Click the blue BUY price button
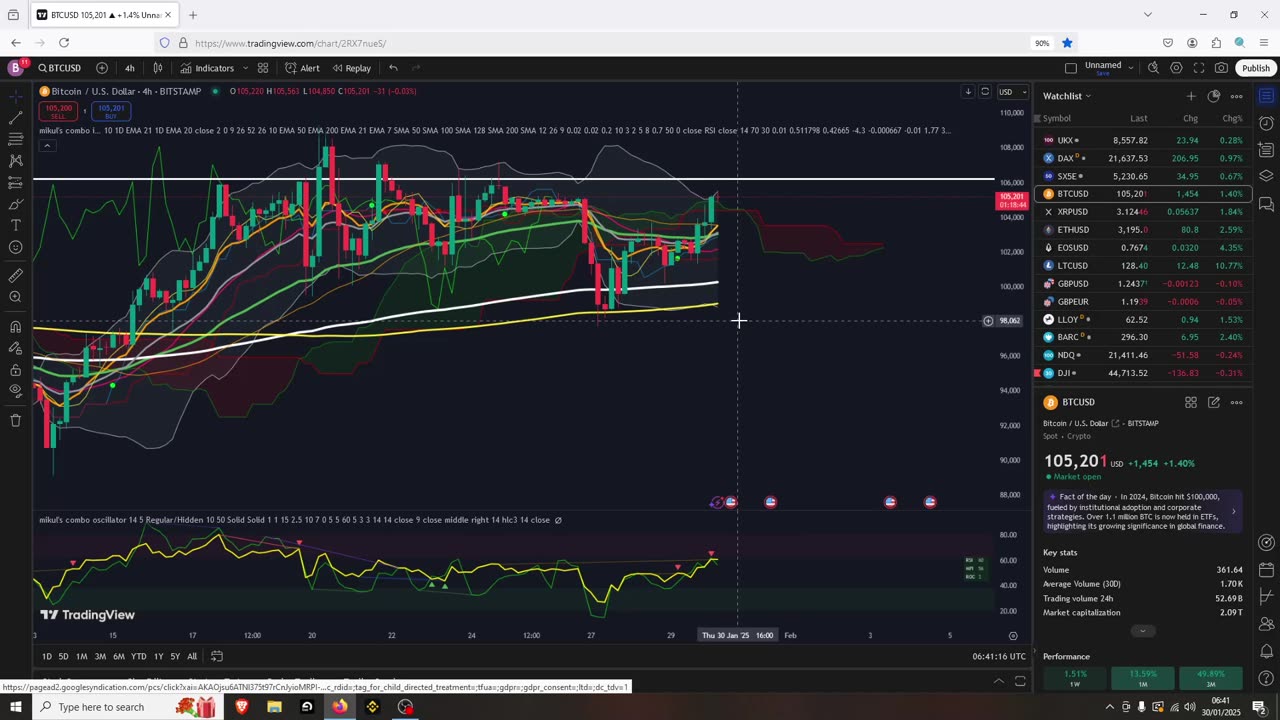The height and width of the screenshot is (720, 1280). [x=112, y=111]
